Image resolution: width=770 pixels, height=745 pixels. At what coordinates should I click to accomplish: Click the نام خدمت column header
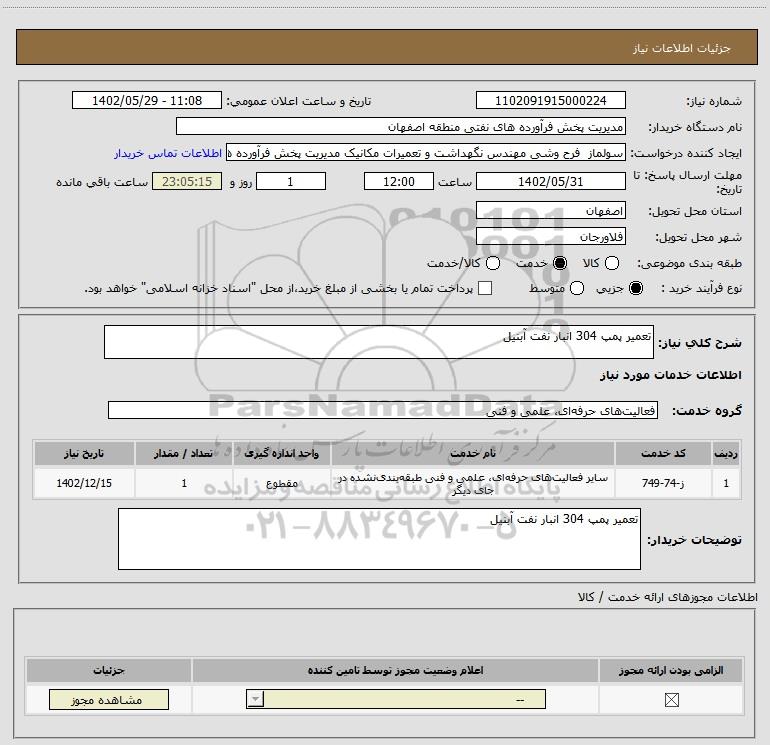pyautogui.click(x=473, y=453)
